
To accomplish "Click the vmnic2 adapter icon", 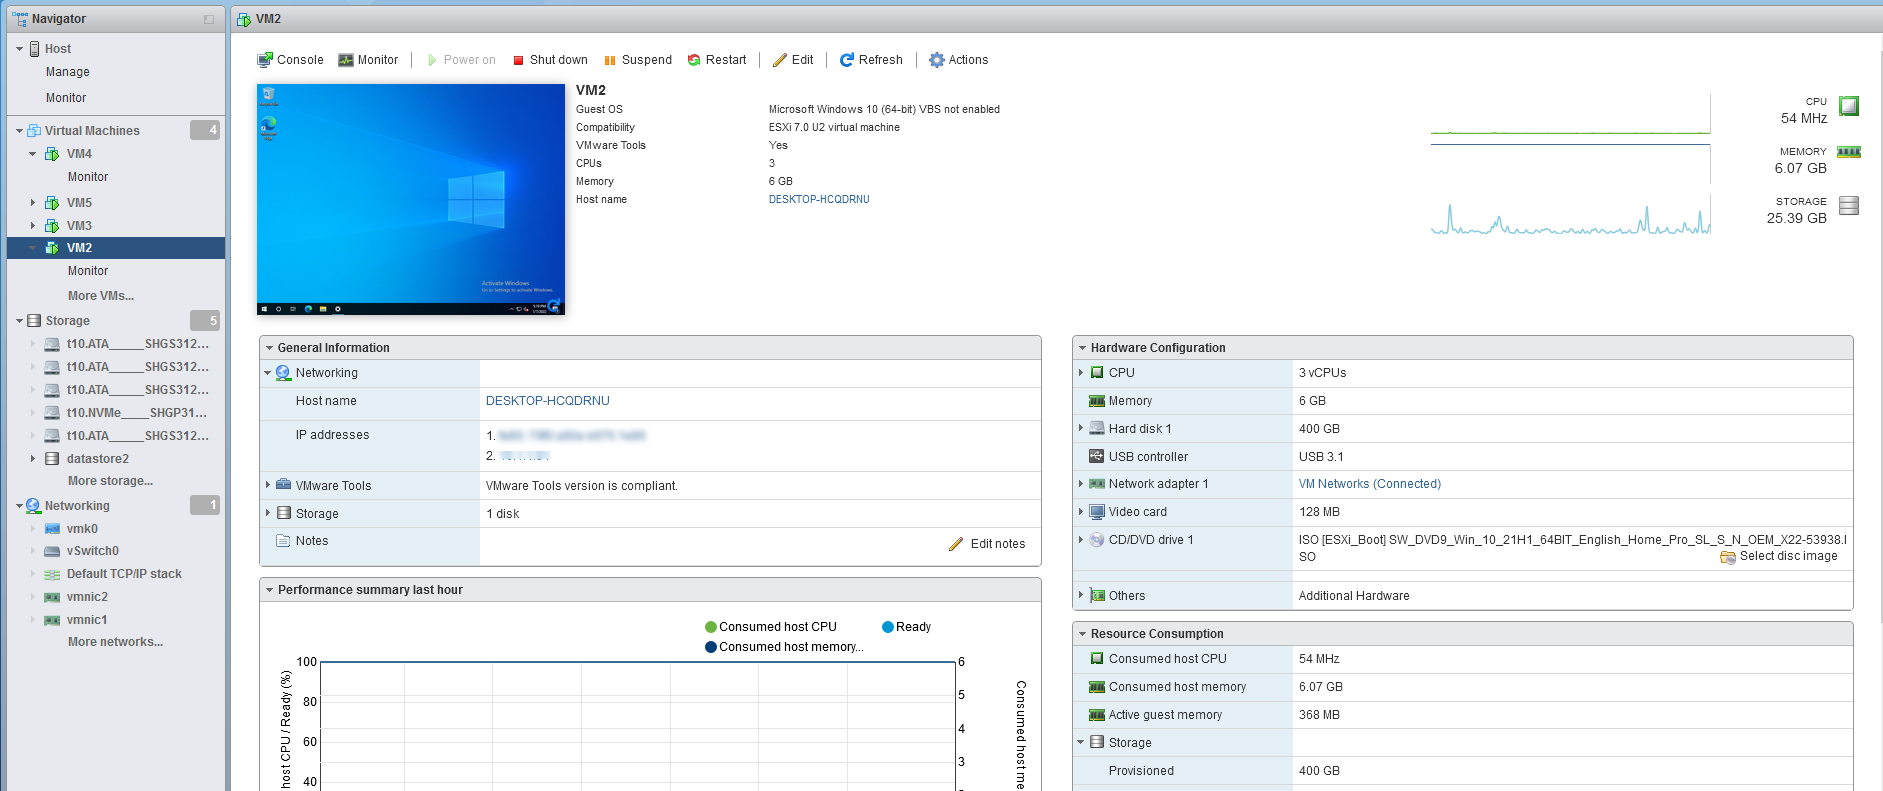I will [52, 597].
